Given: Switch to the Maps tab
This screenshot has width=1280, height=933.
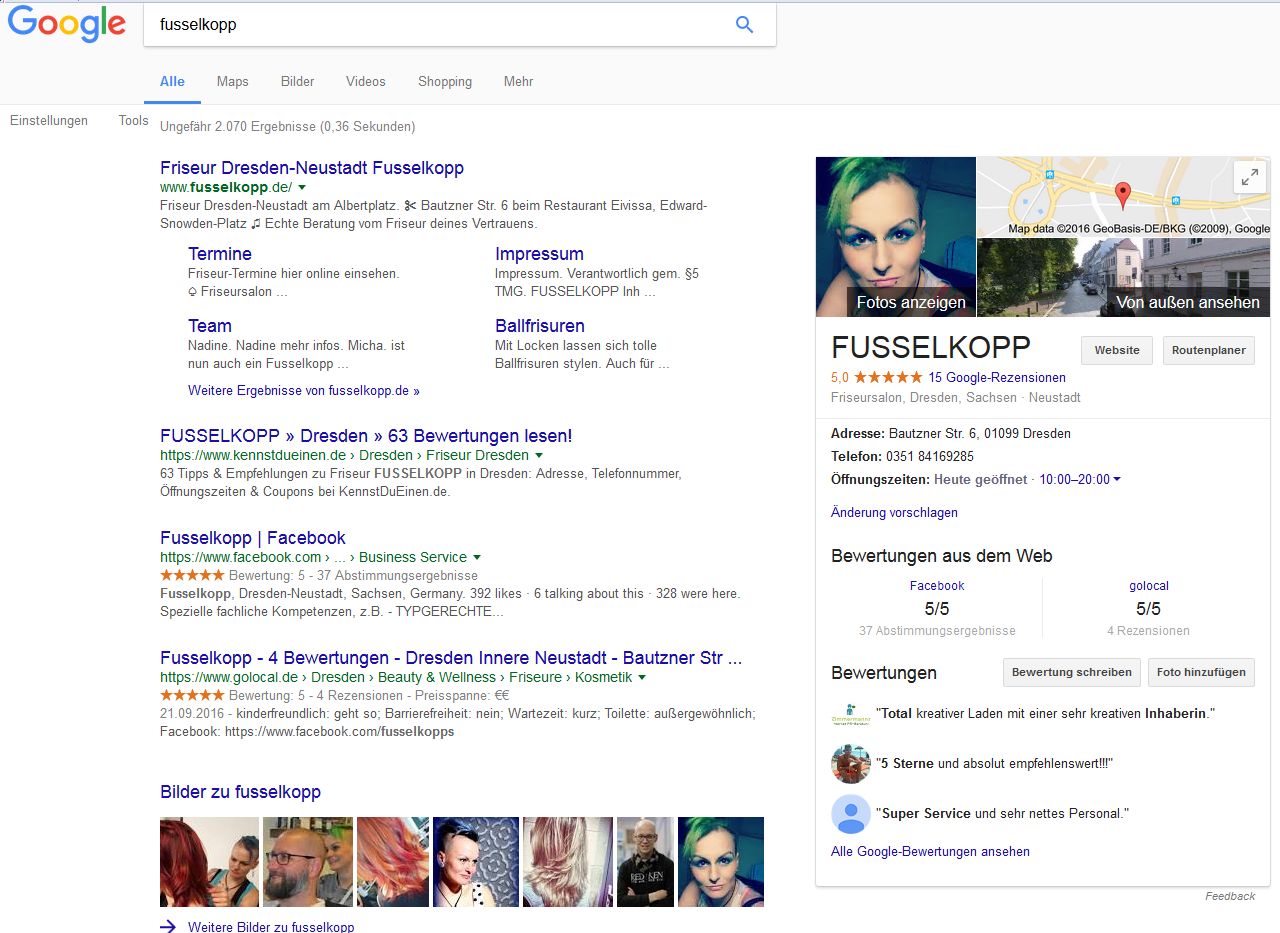Looking at the screenshot, I should pyautogui.click(x=233, y=81).
